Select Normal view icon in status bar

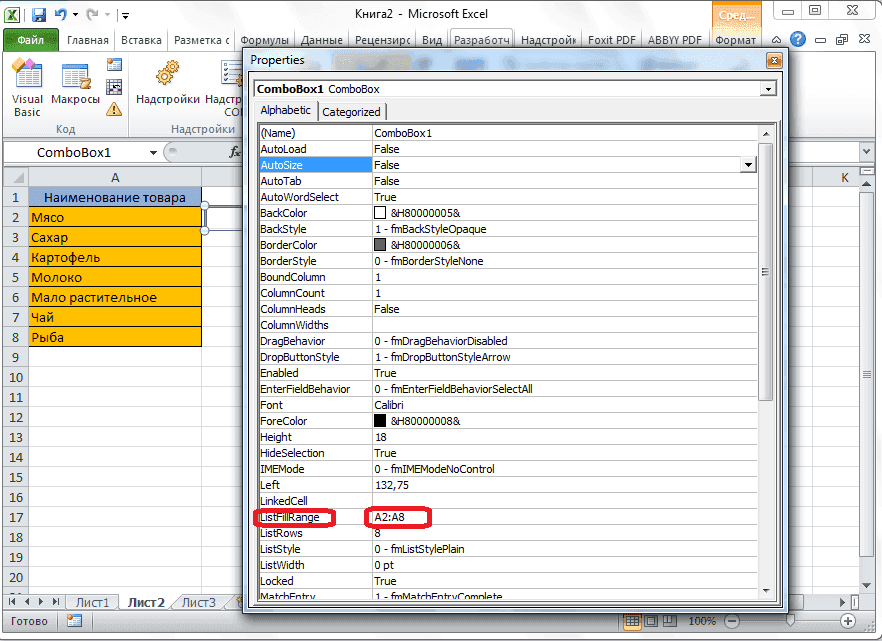[630, 620]
